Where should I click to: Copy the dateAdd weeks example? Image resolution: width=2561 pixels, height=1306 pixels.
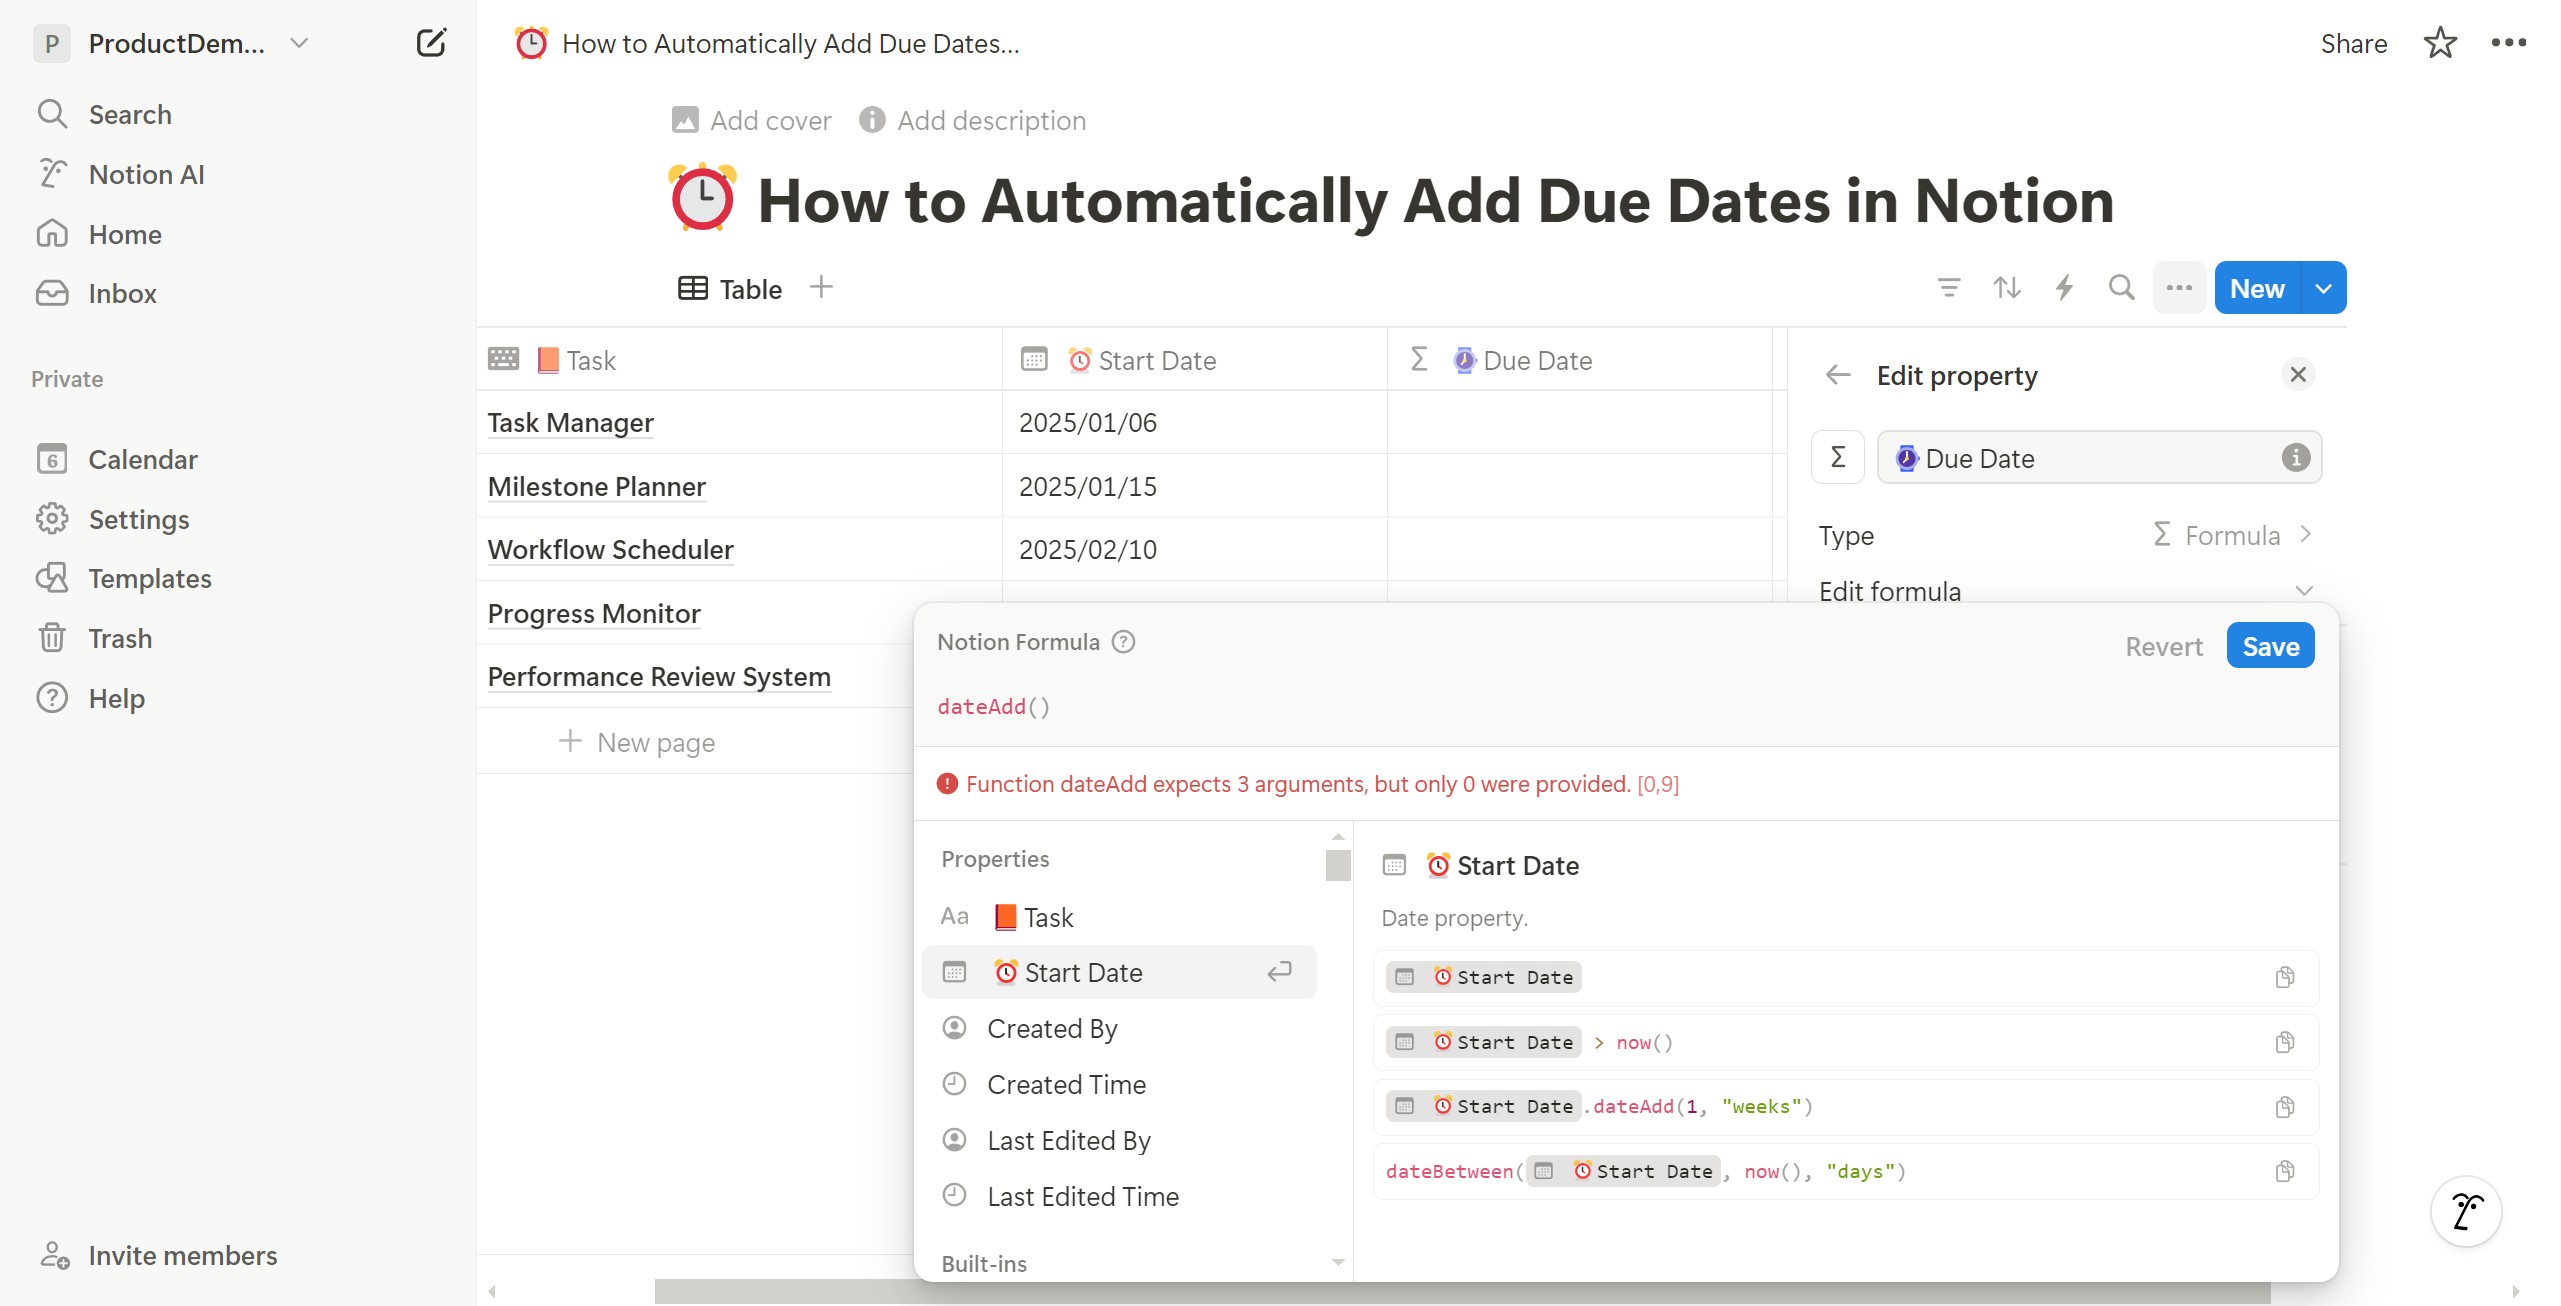click(x=2284, y=1106)
